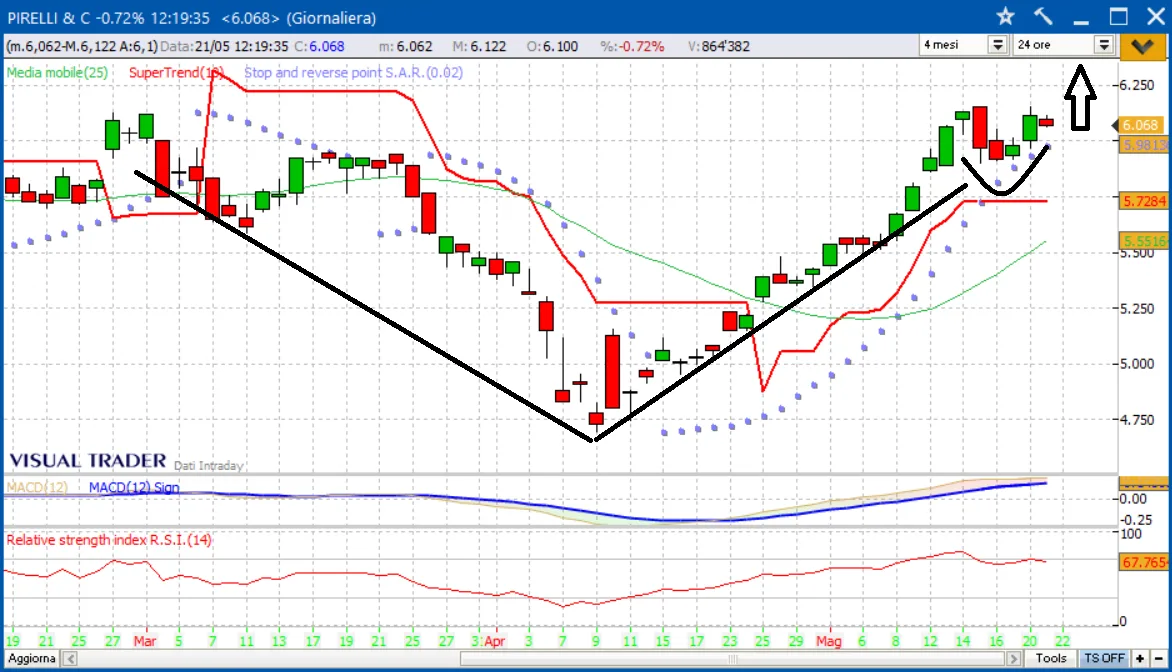Click the star favorite icon in title bar

pos(1005,16)
